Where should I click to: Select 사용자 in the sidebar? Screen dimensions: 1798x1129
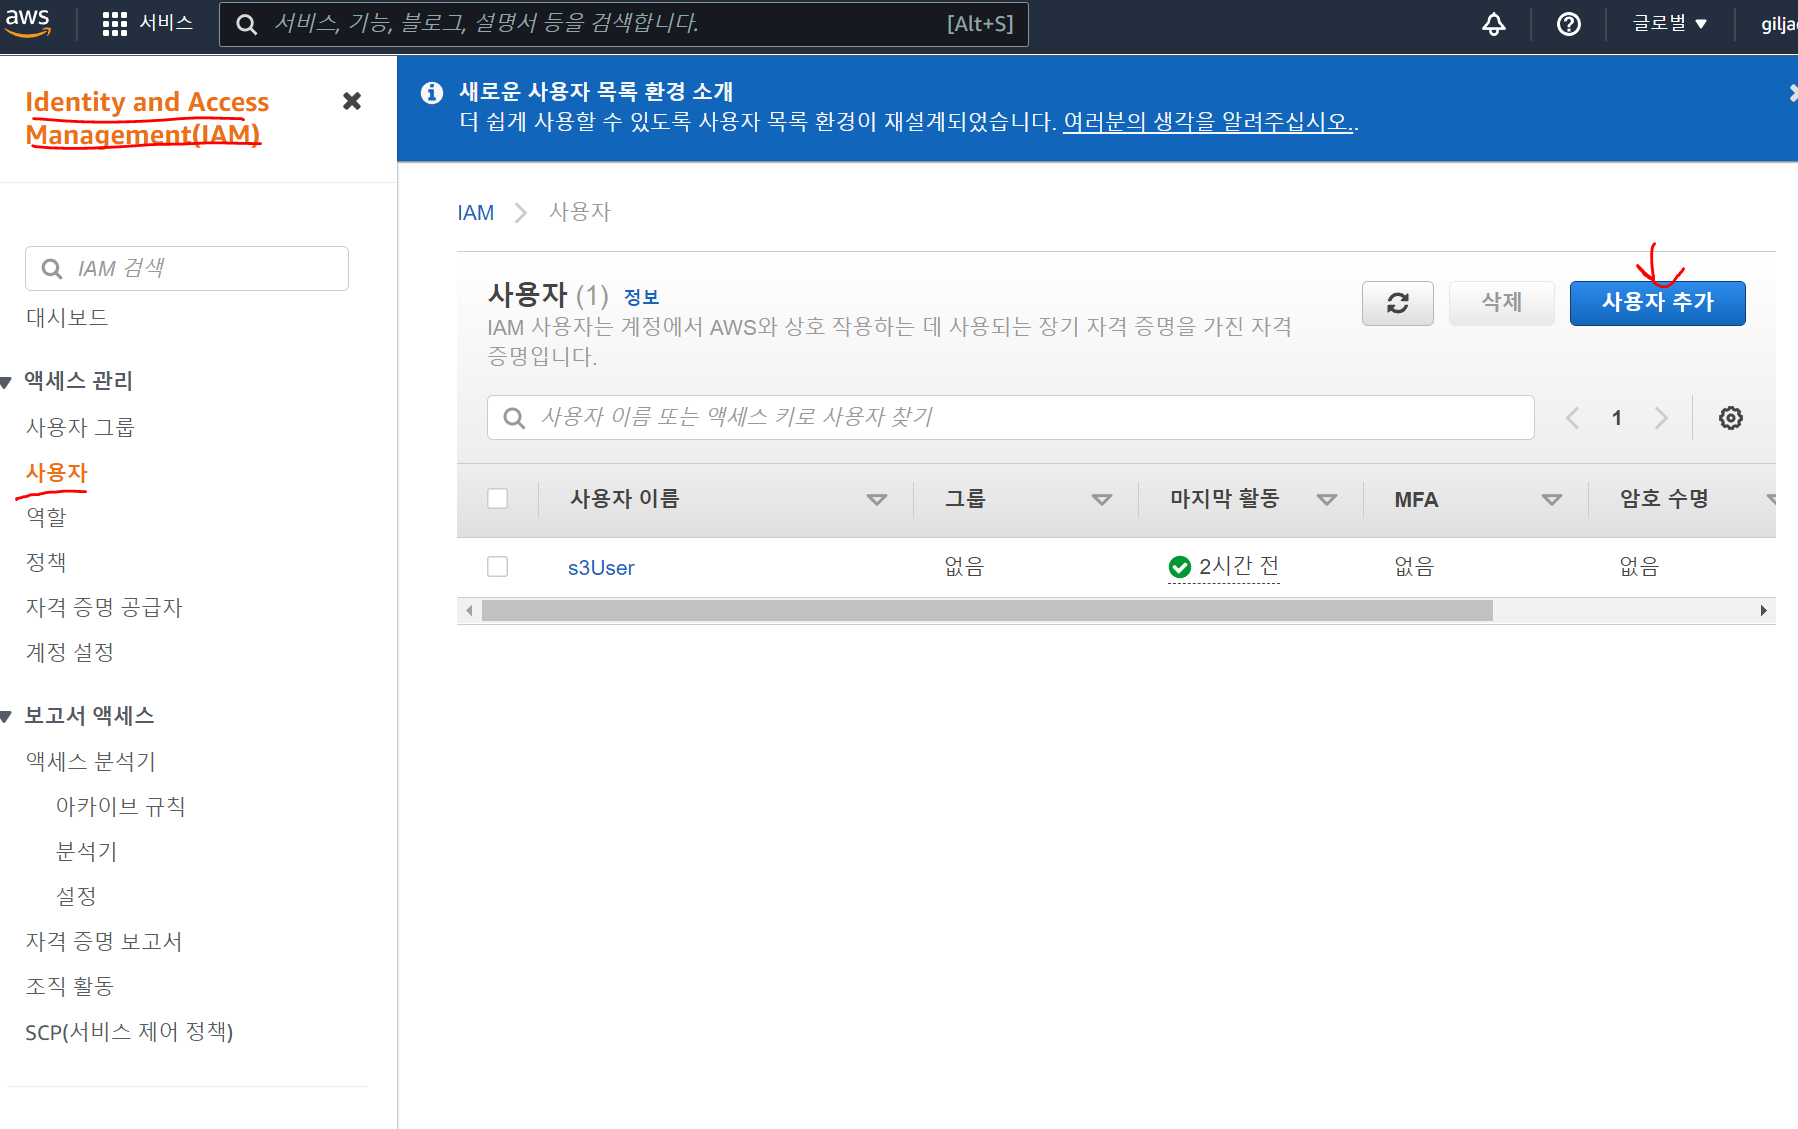point(57,472)
